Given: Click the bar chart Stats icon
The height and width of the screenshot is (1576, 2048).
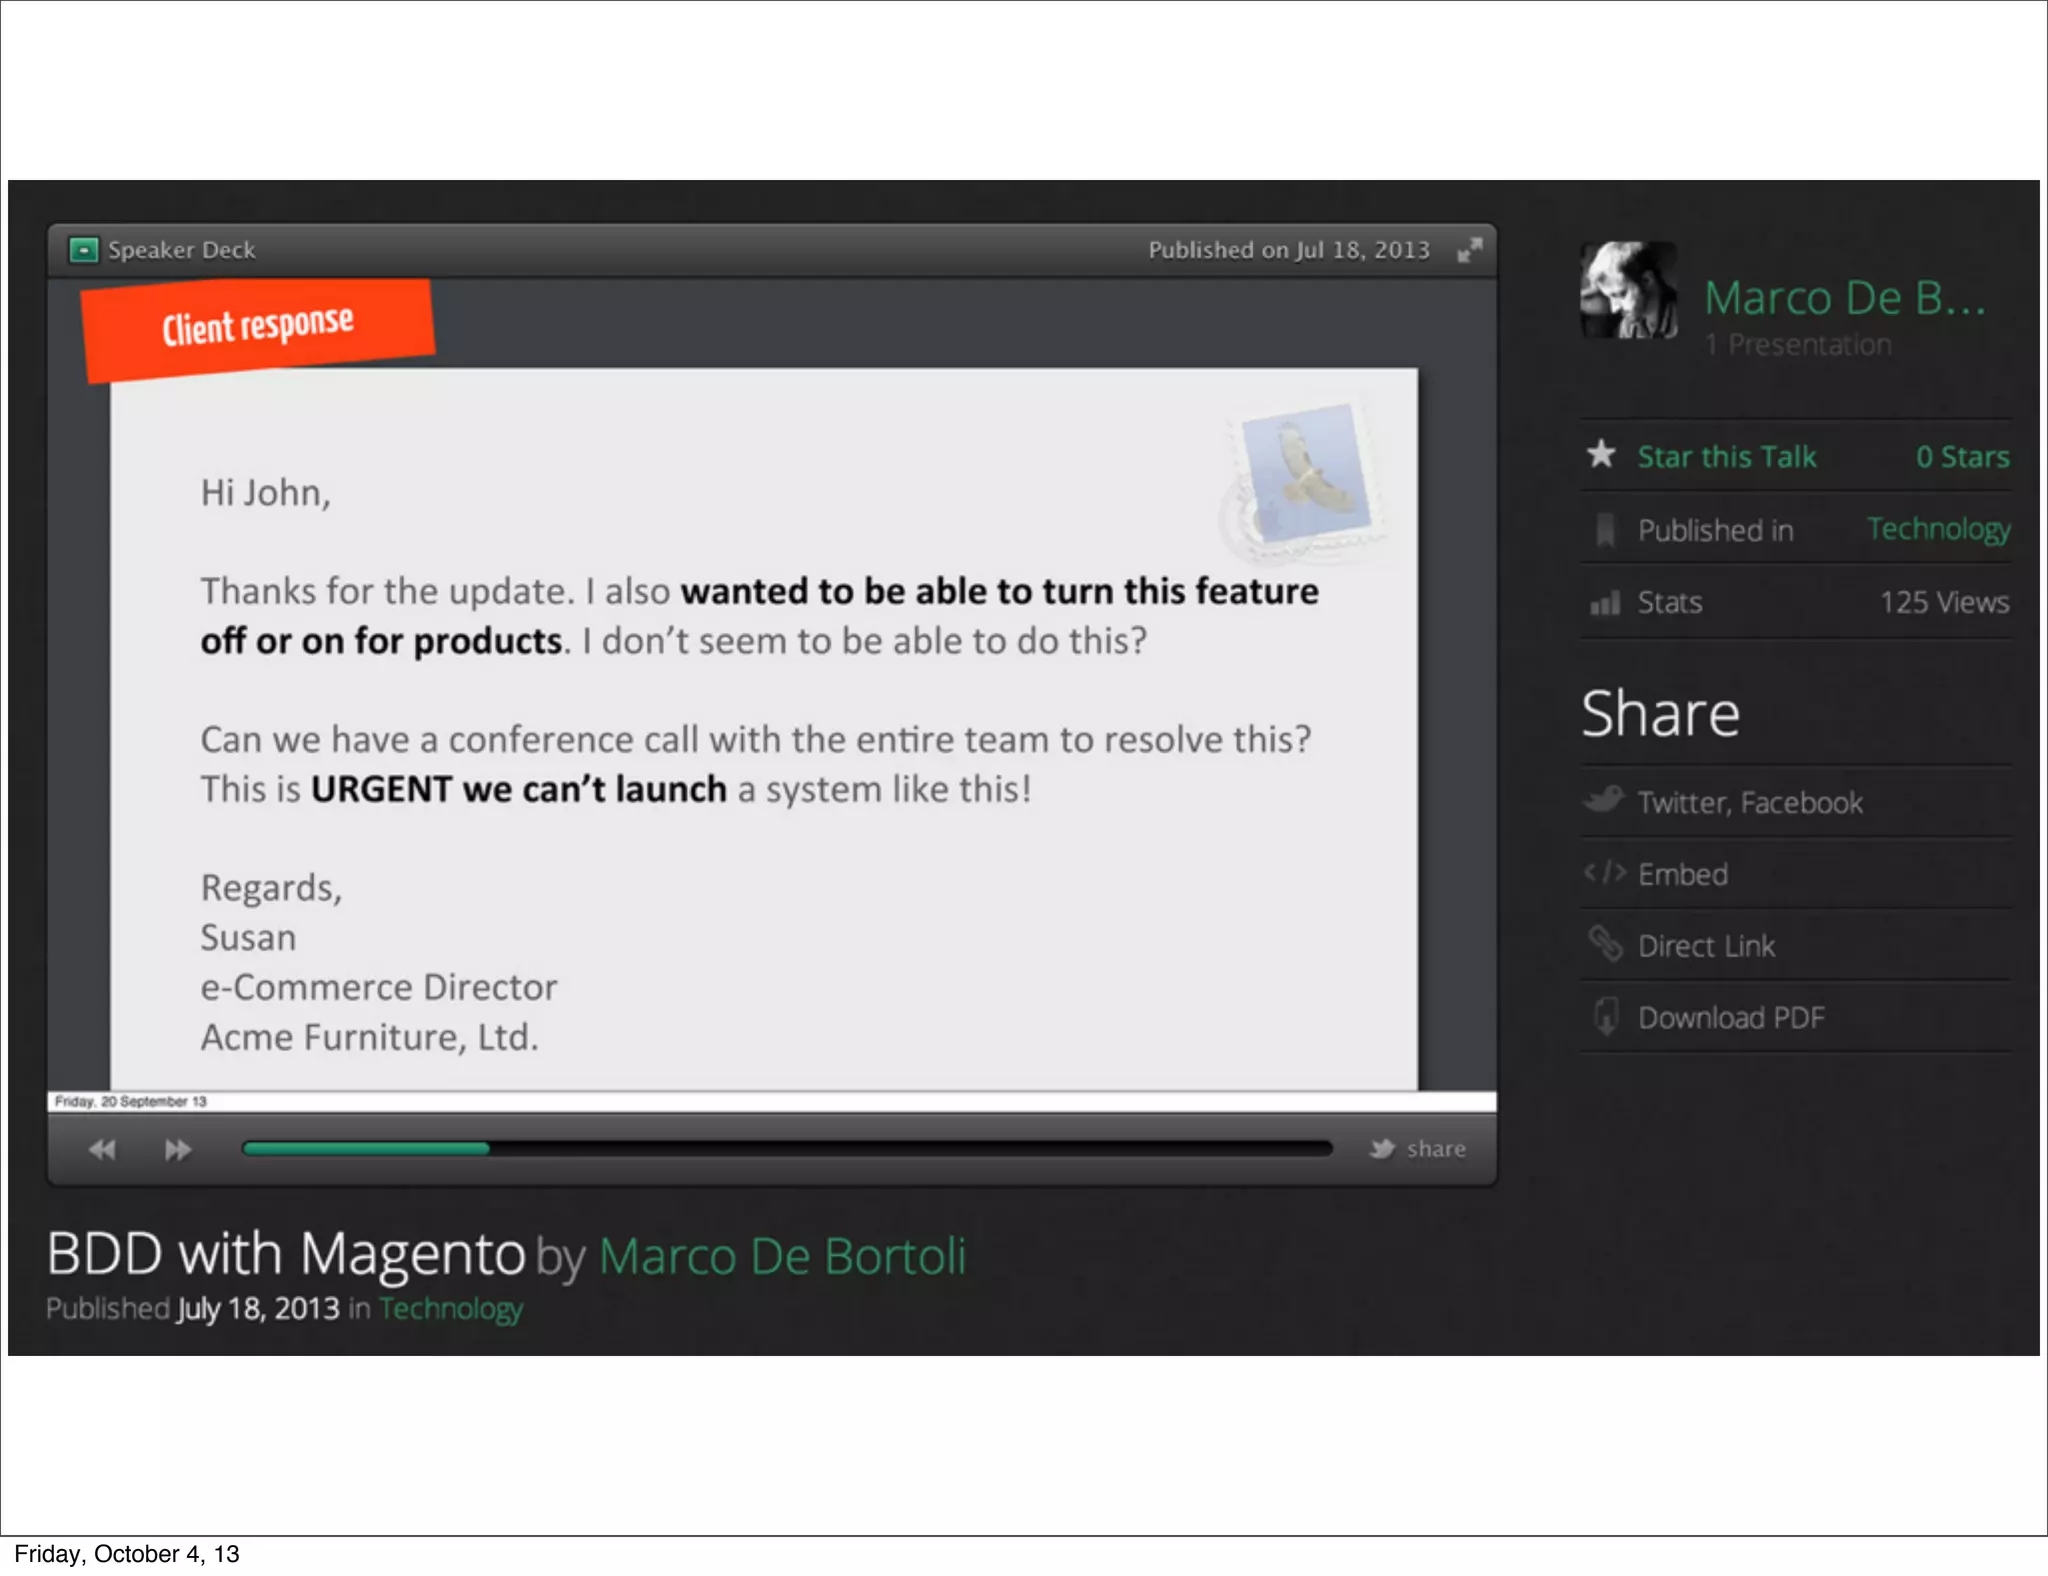Looking at the screenshot, I should (x=1604, y=603).
